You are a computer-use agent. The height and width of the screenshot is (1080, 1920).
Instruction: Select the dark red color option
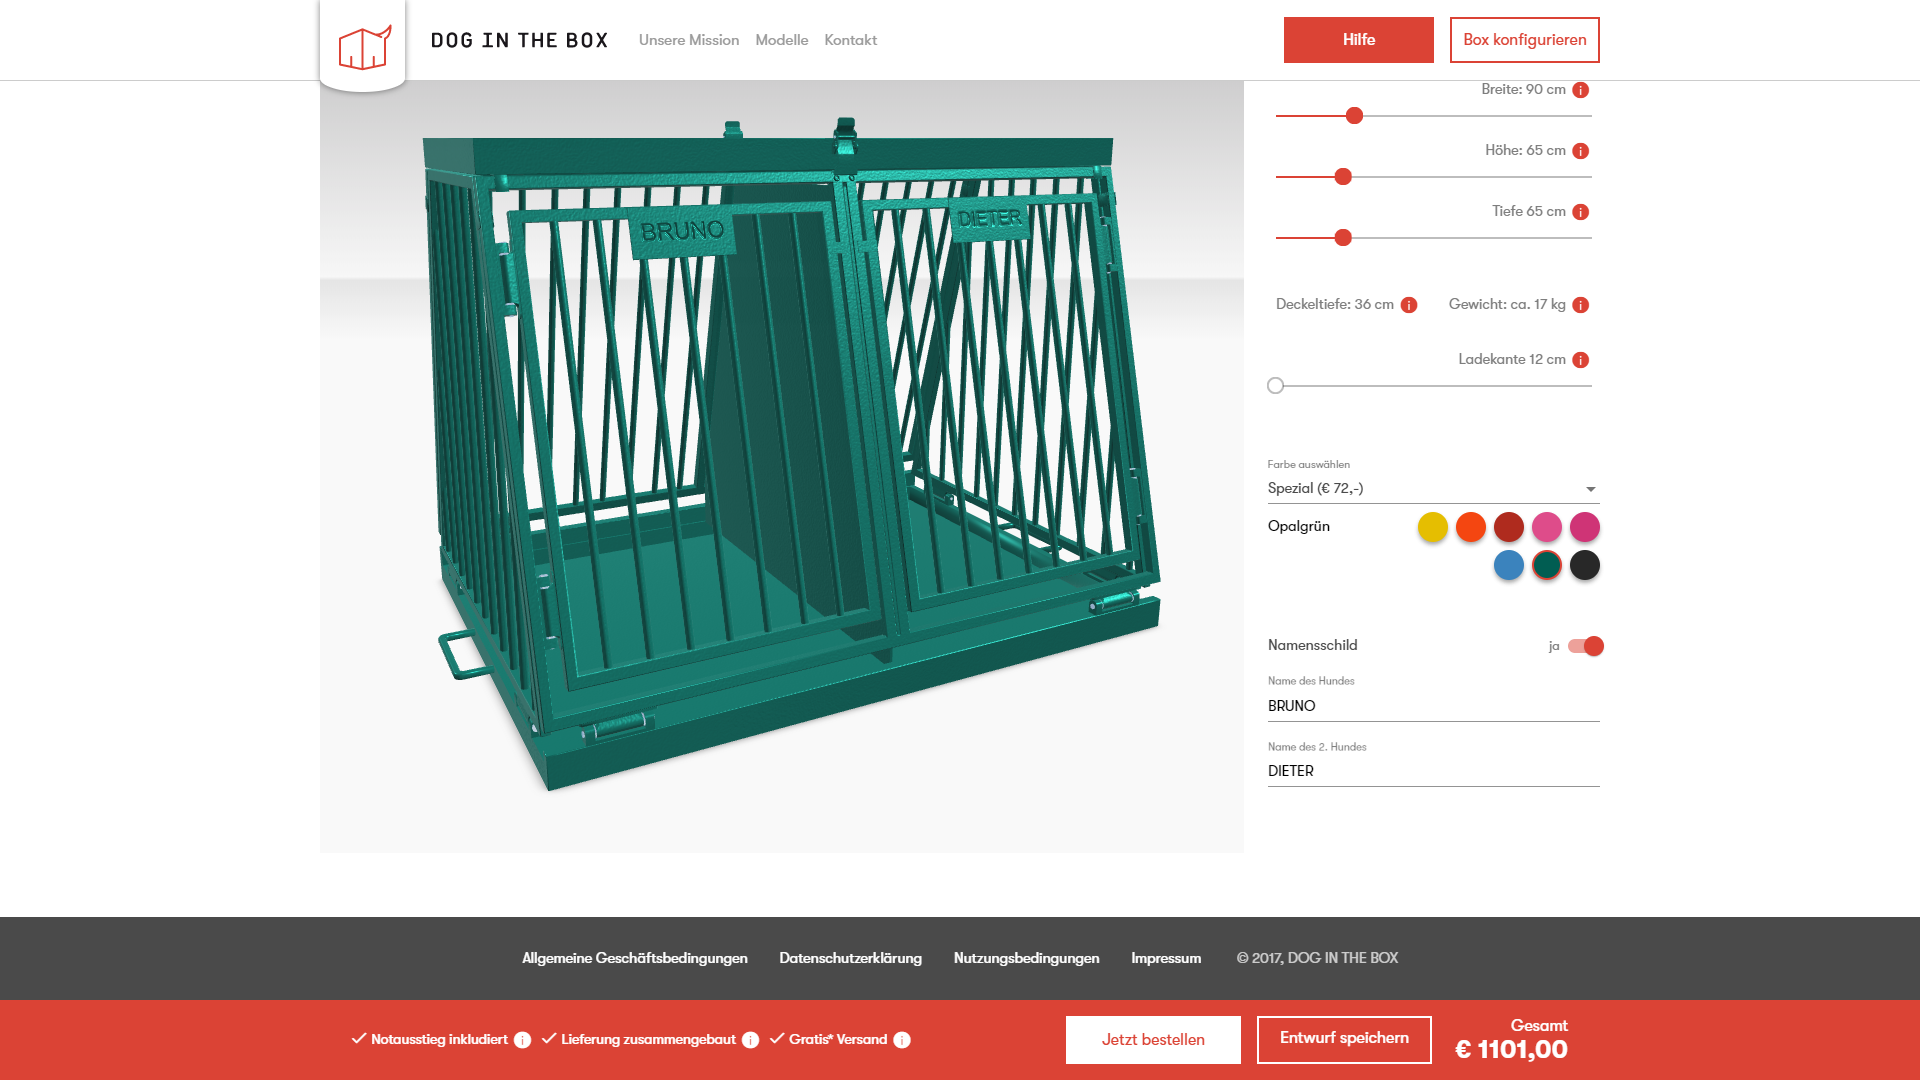point(1507,526)
